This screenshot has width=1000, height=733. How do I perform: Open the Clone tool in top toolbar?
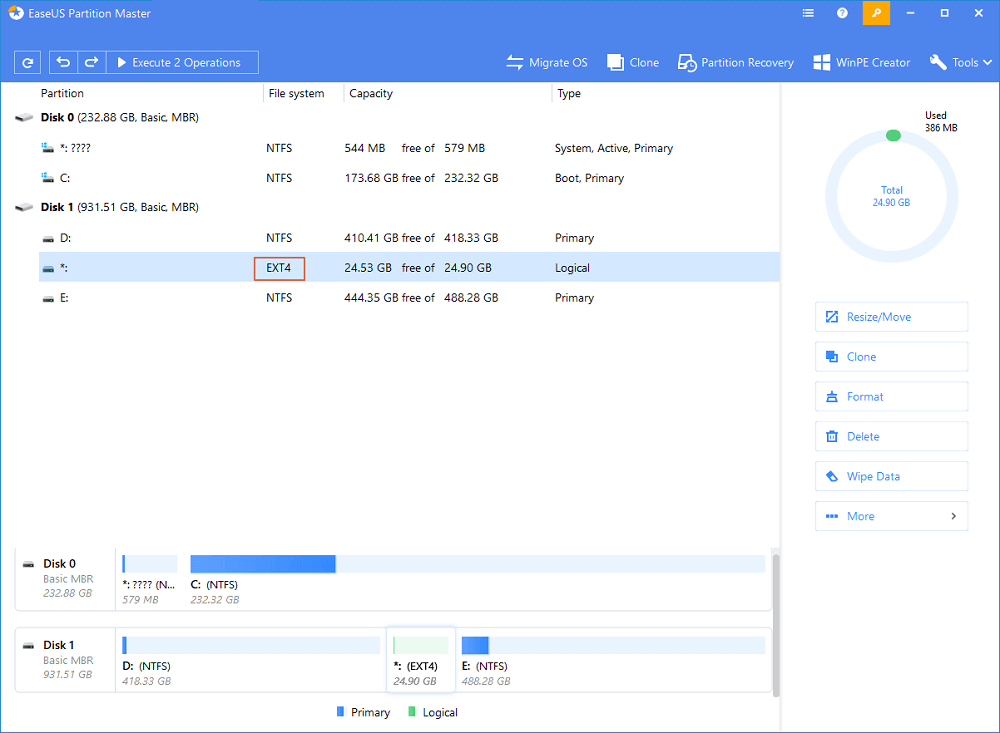click(x=633, y=63)
